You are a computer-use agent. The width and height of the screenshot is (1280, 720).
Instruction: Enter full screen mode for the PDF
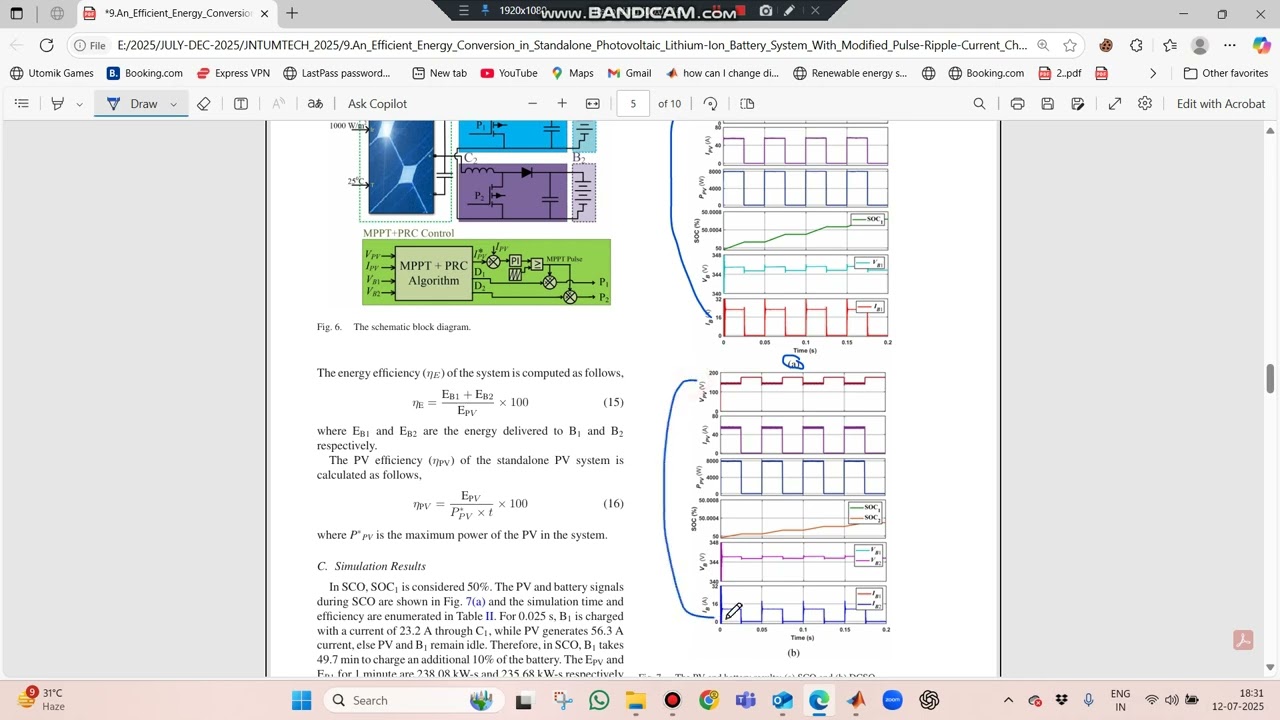point(1115,104)
